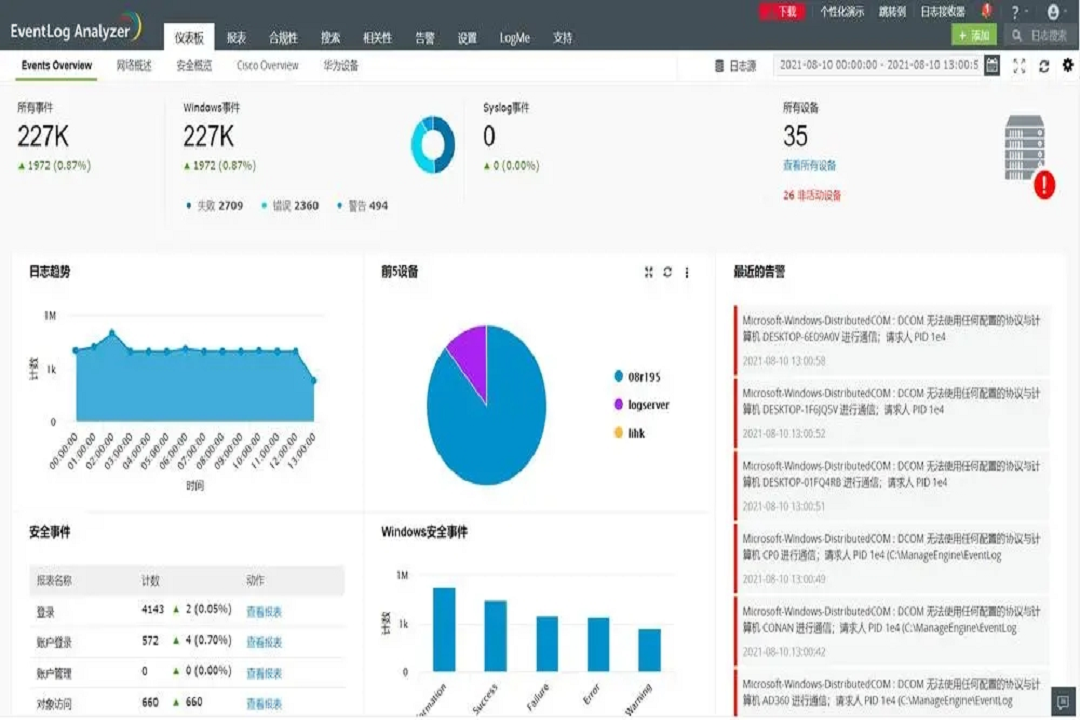Select the LogMe tab
The image size is (1080, 720).
point(515,38)
